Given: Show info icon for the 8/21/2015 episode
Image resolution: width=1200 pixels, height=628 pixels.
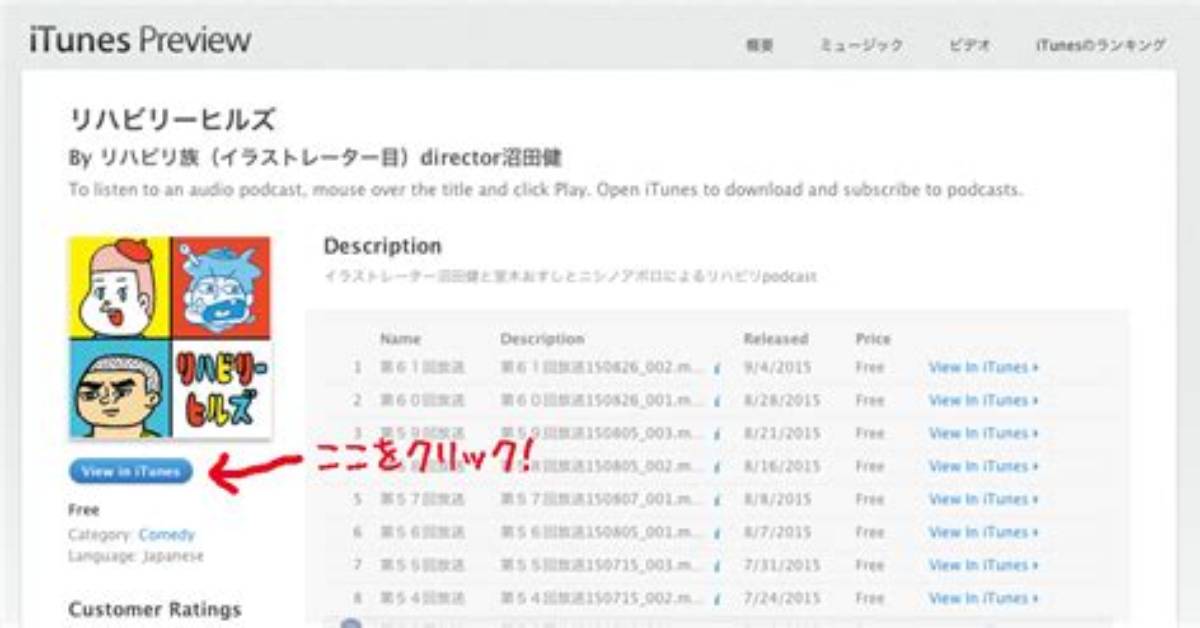Looking at the screenshot, I should pos(717,434).
